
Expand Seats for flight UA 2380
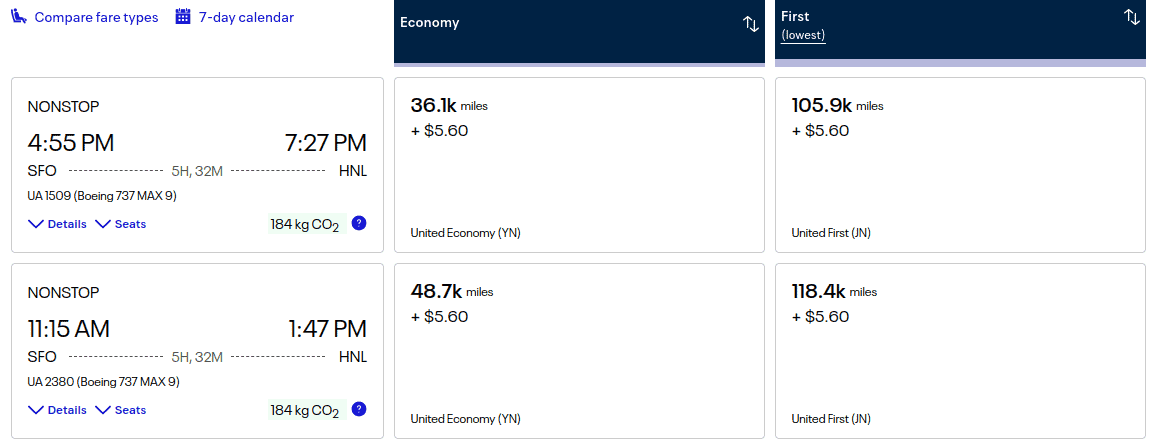(121, 410)
